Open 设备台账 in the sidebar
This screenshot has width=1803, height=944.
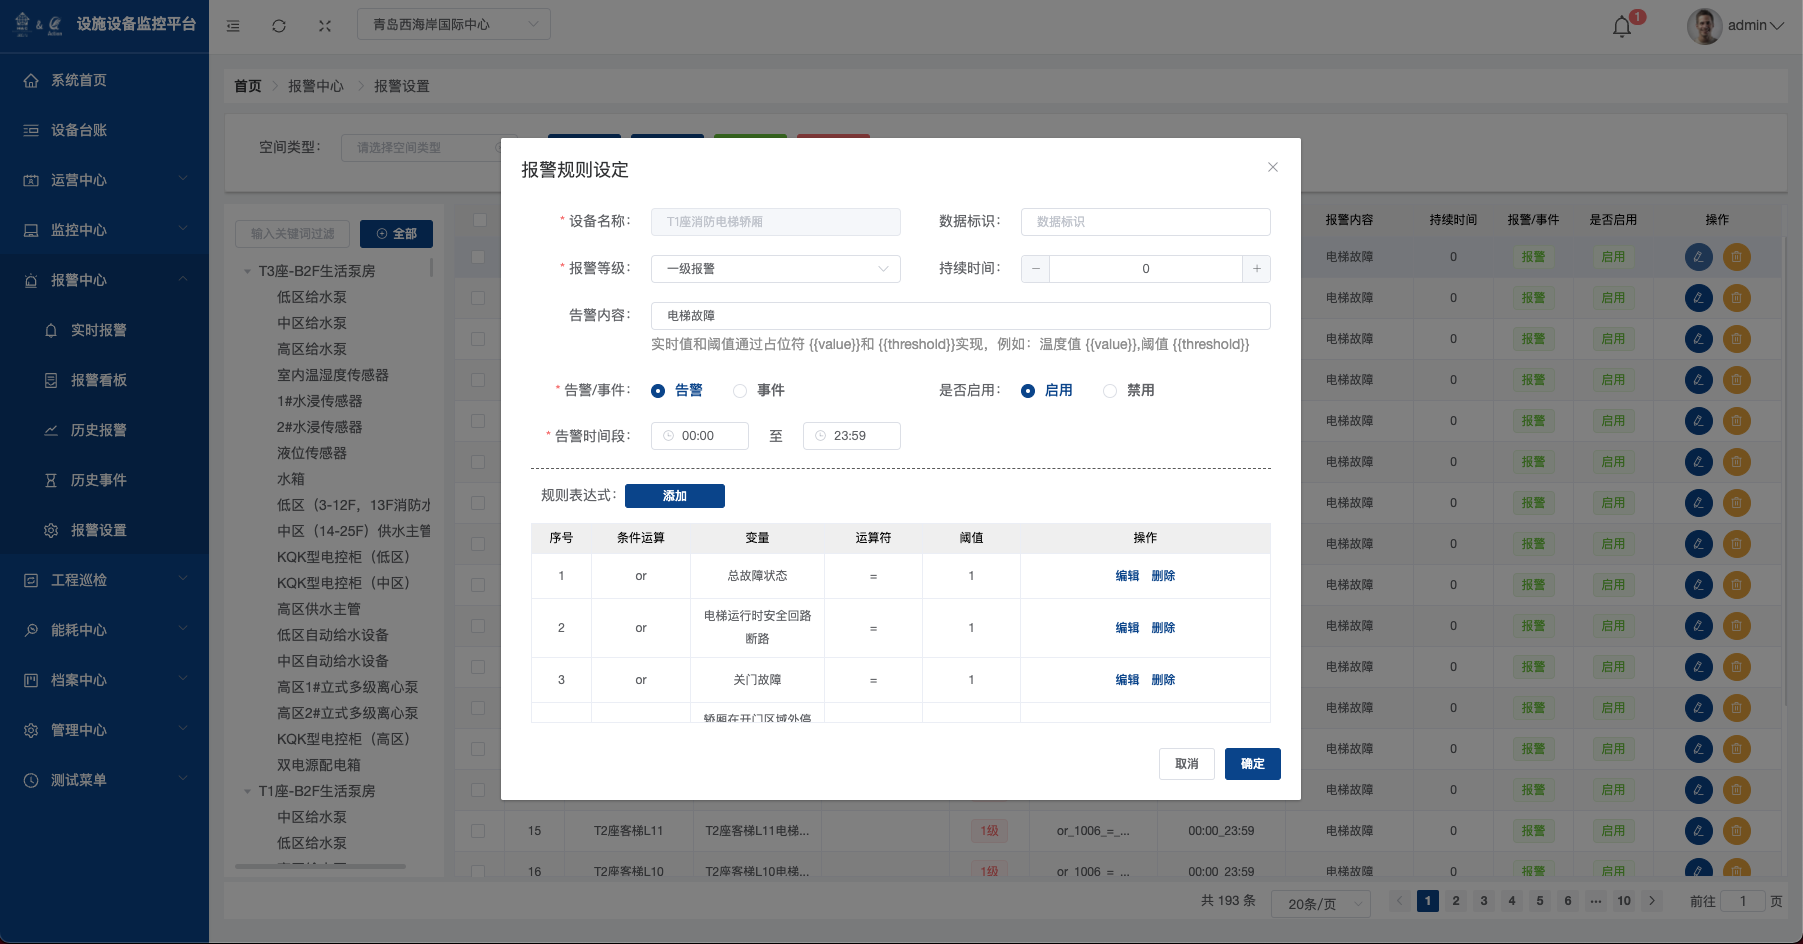[79, 130]
